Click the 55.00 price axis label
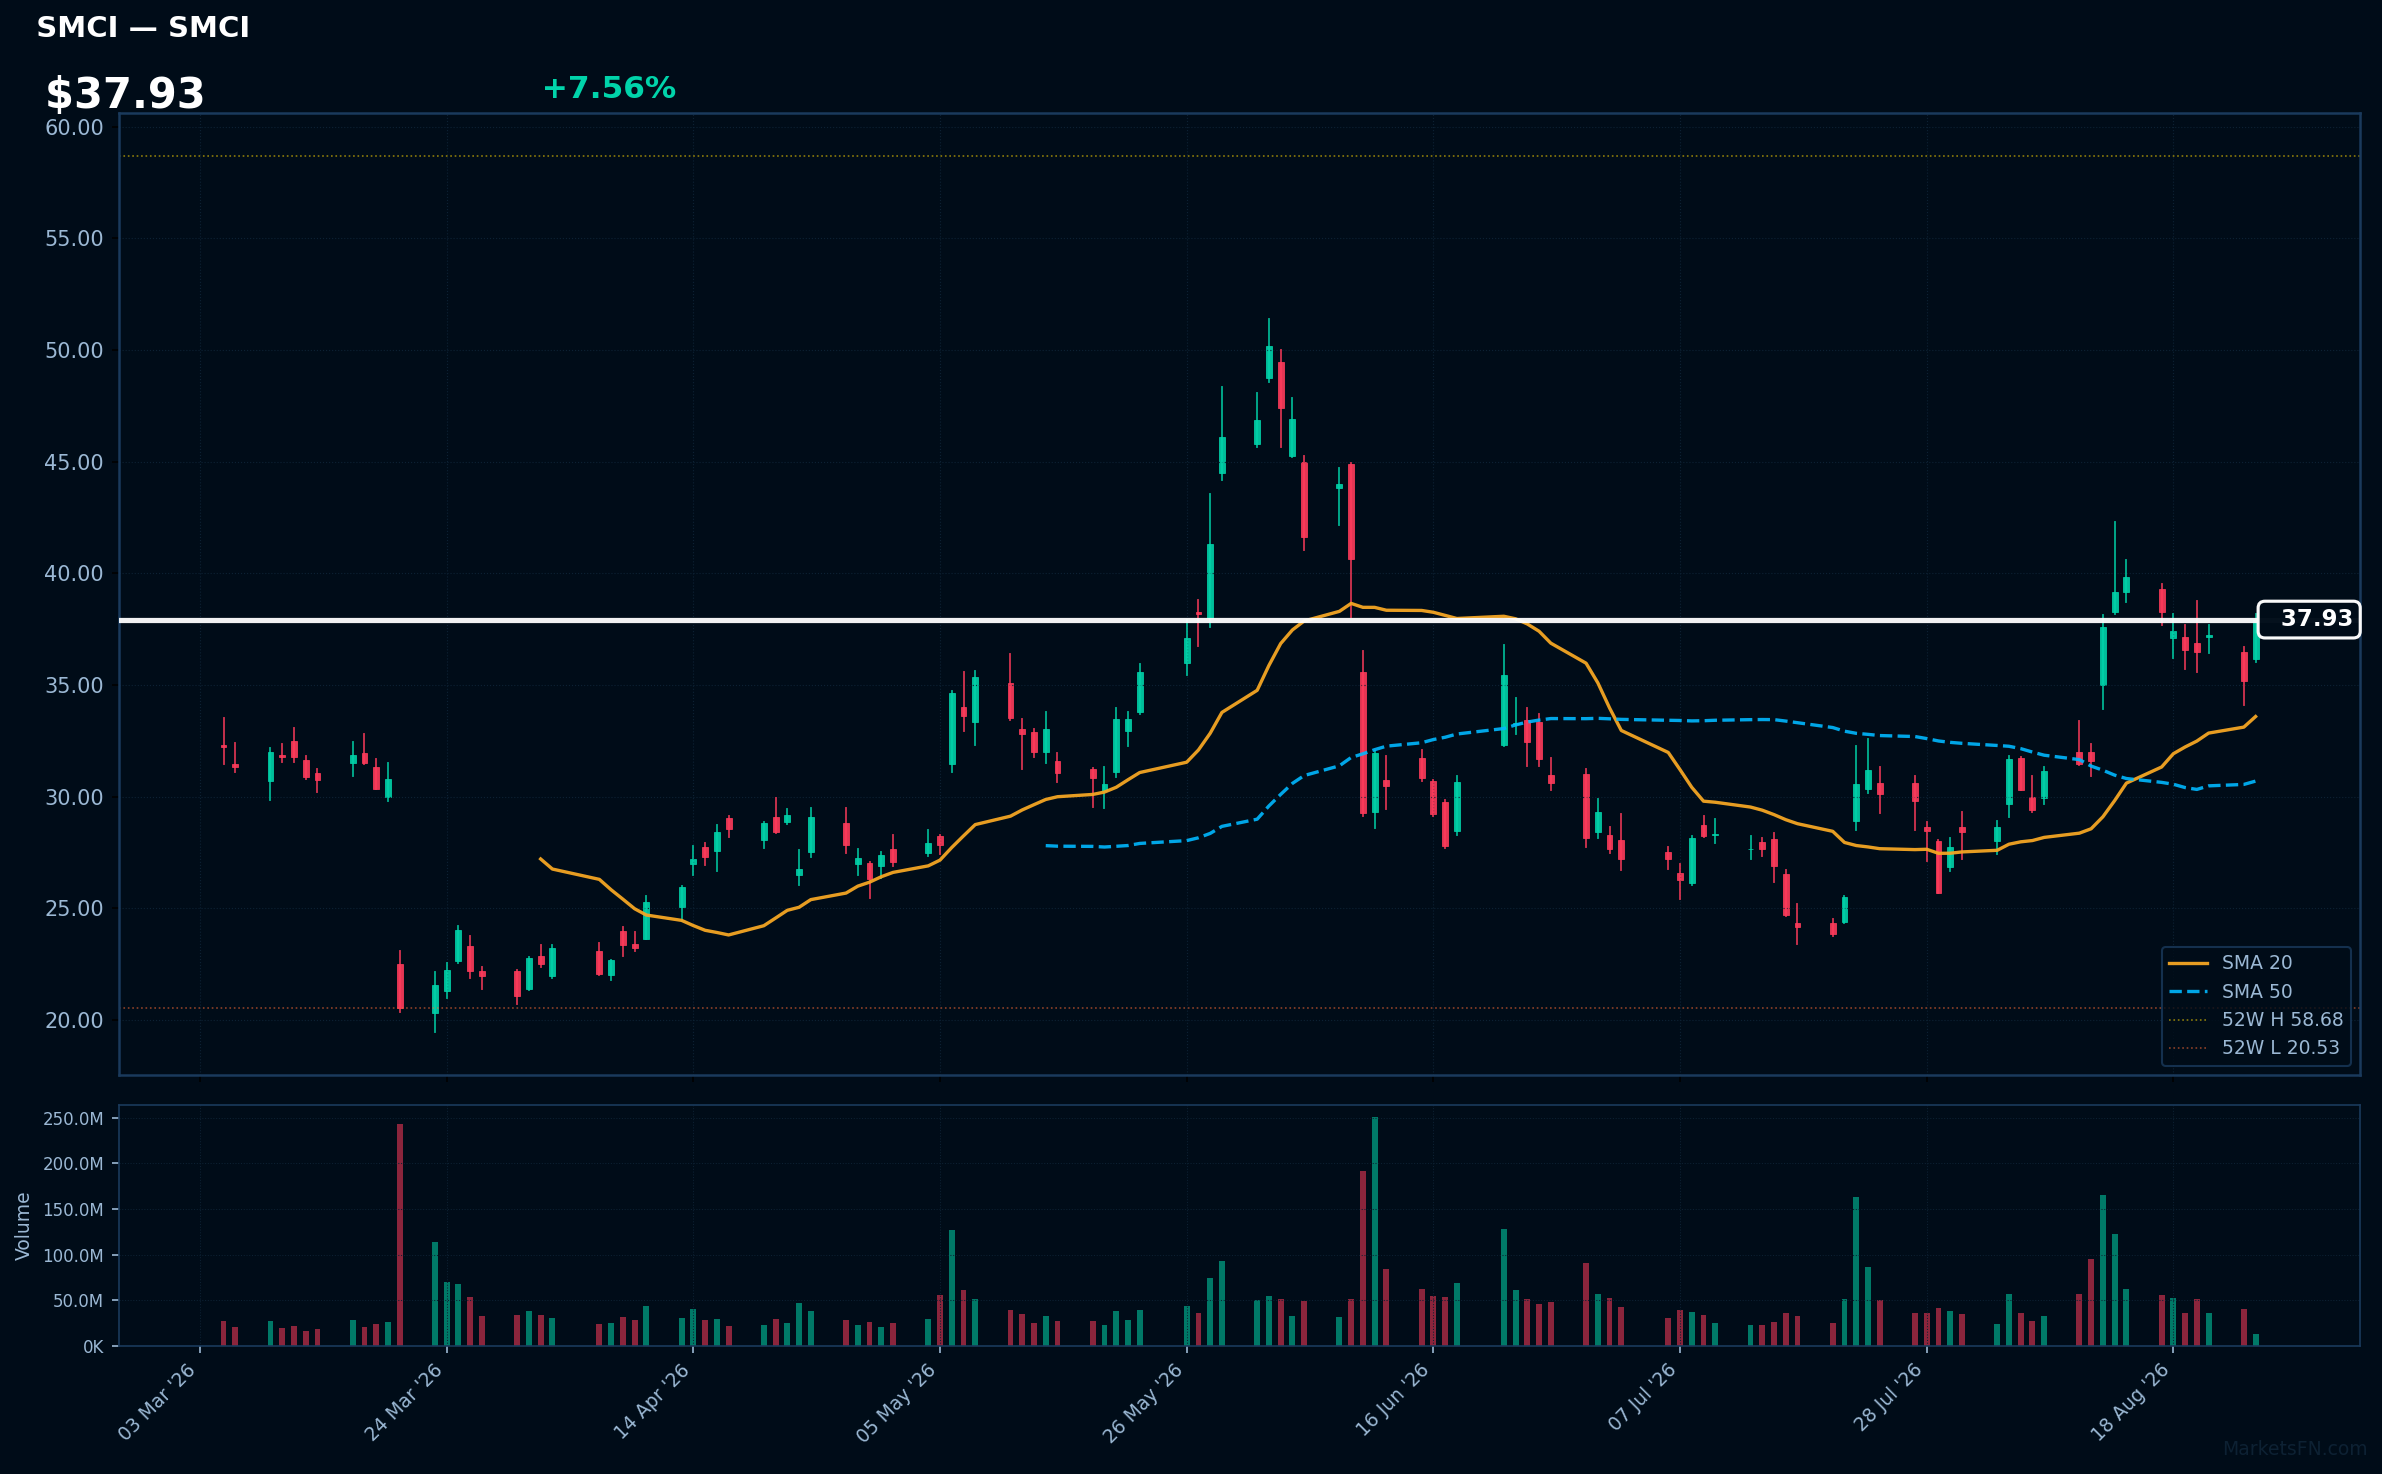 click(x=74, y=239)
